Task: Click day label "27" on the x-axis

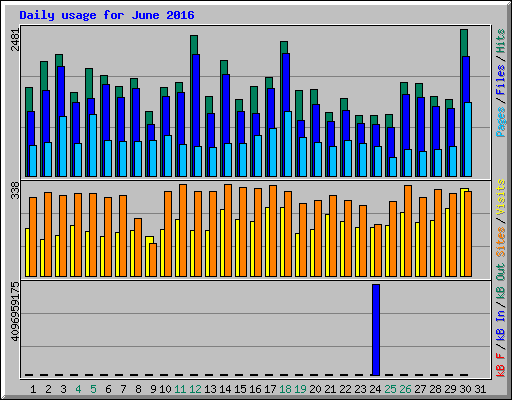Action: (x=420, y=389)
